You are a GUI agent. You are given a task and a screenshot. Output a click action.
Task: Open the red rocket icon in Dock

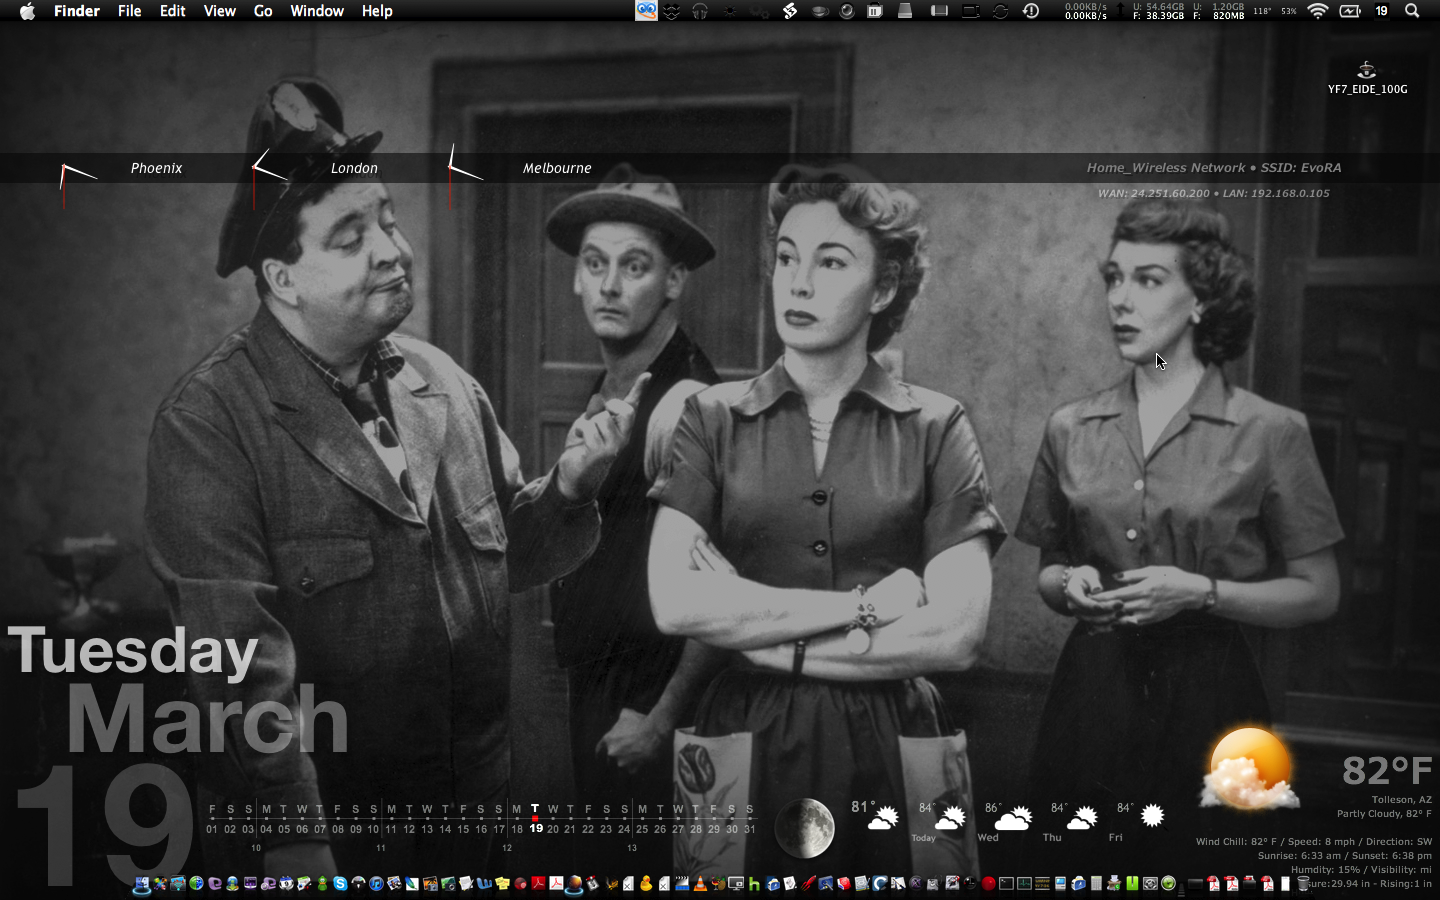[808, 884]
